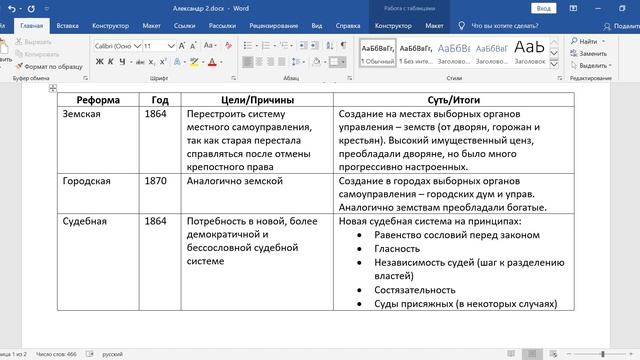Screen dimensions: 640x360
Task: Decrease font size with small A icon
Action: coord(193,46)
